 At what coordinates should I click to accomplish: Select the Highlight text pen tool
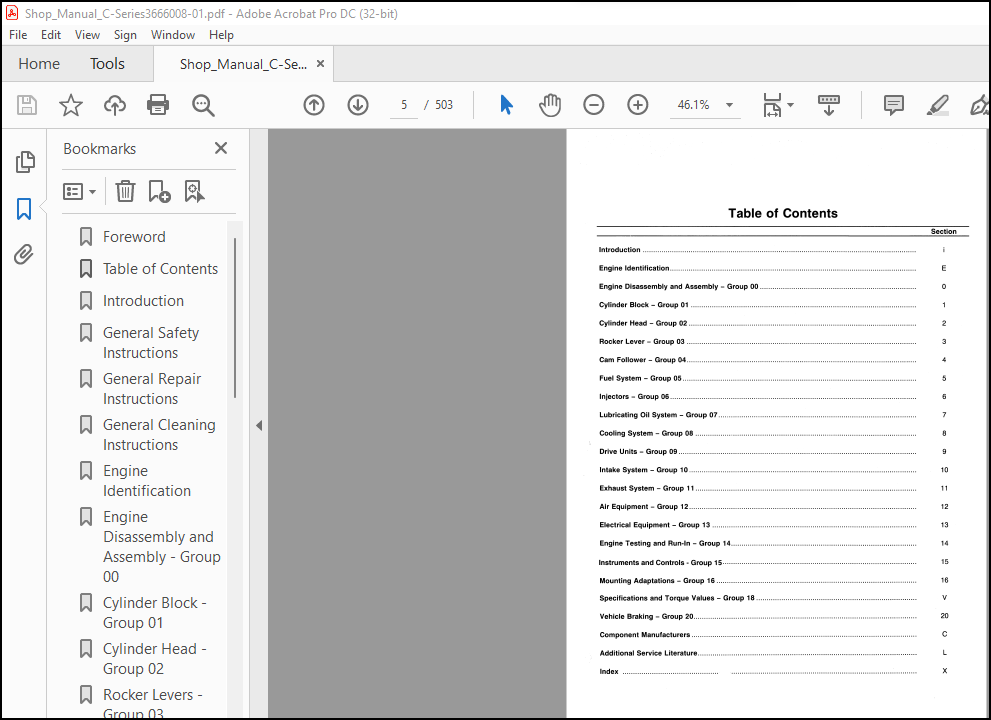937,105
